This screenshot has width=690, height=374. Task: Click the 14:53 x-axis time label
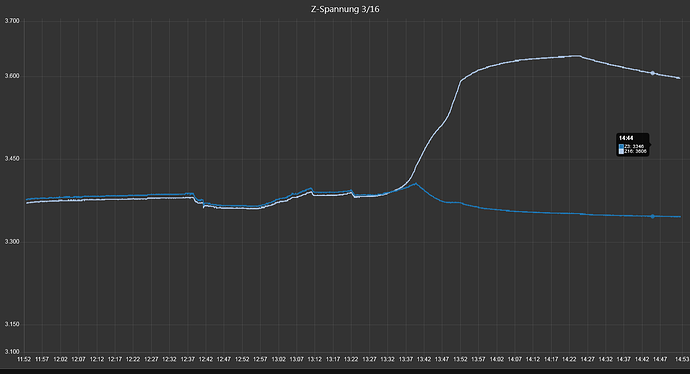682,359
